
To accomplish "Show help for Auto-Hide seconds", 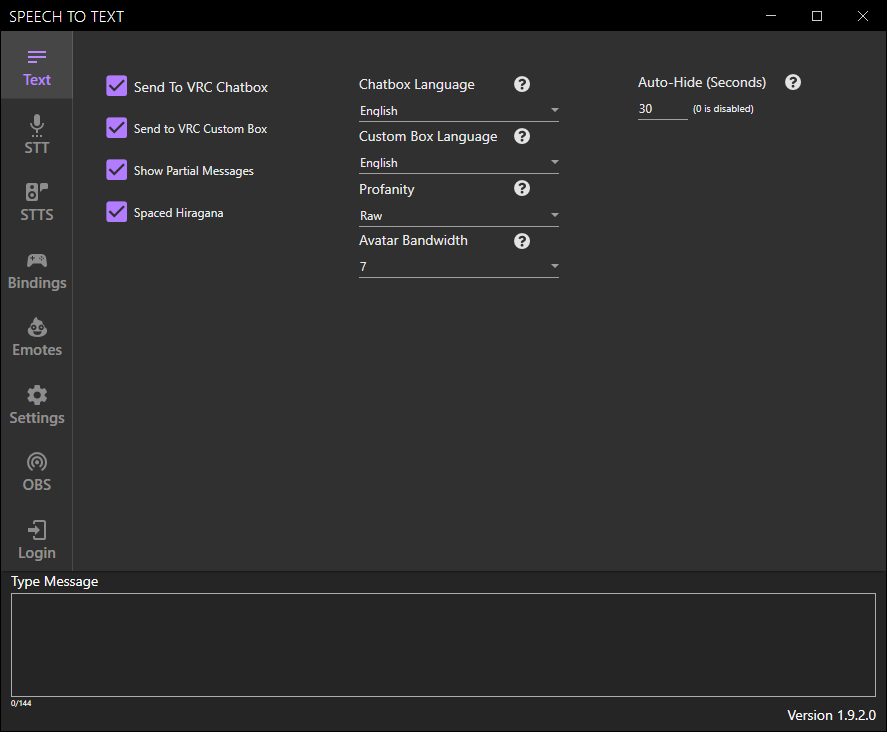I will [793, 82].
